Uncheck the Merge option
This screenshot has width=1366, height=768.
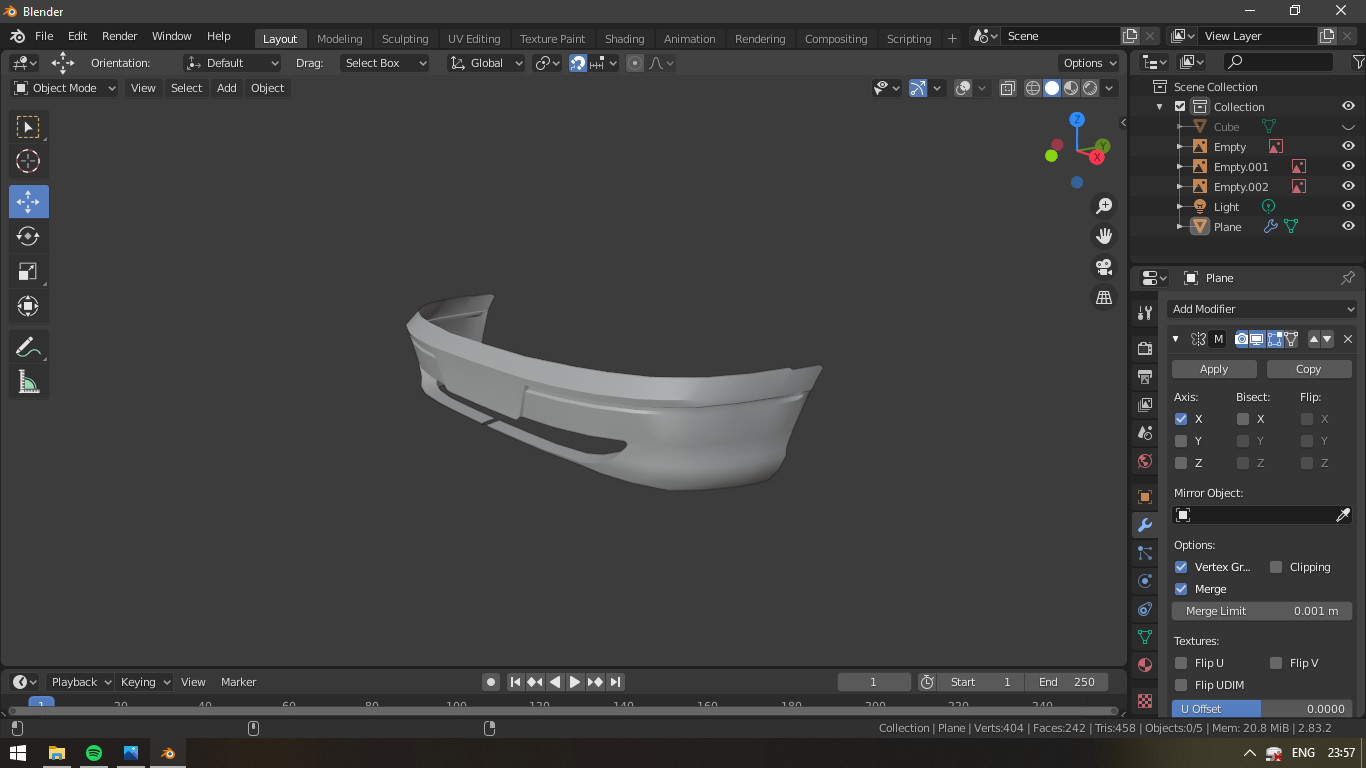(x=1181, y=589)
